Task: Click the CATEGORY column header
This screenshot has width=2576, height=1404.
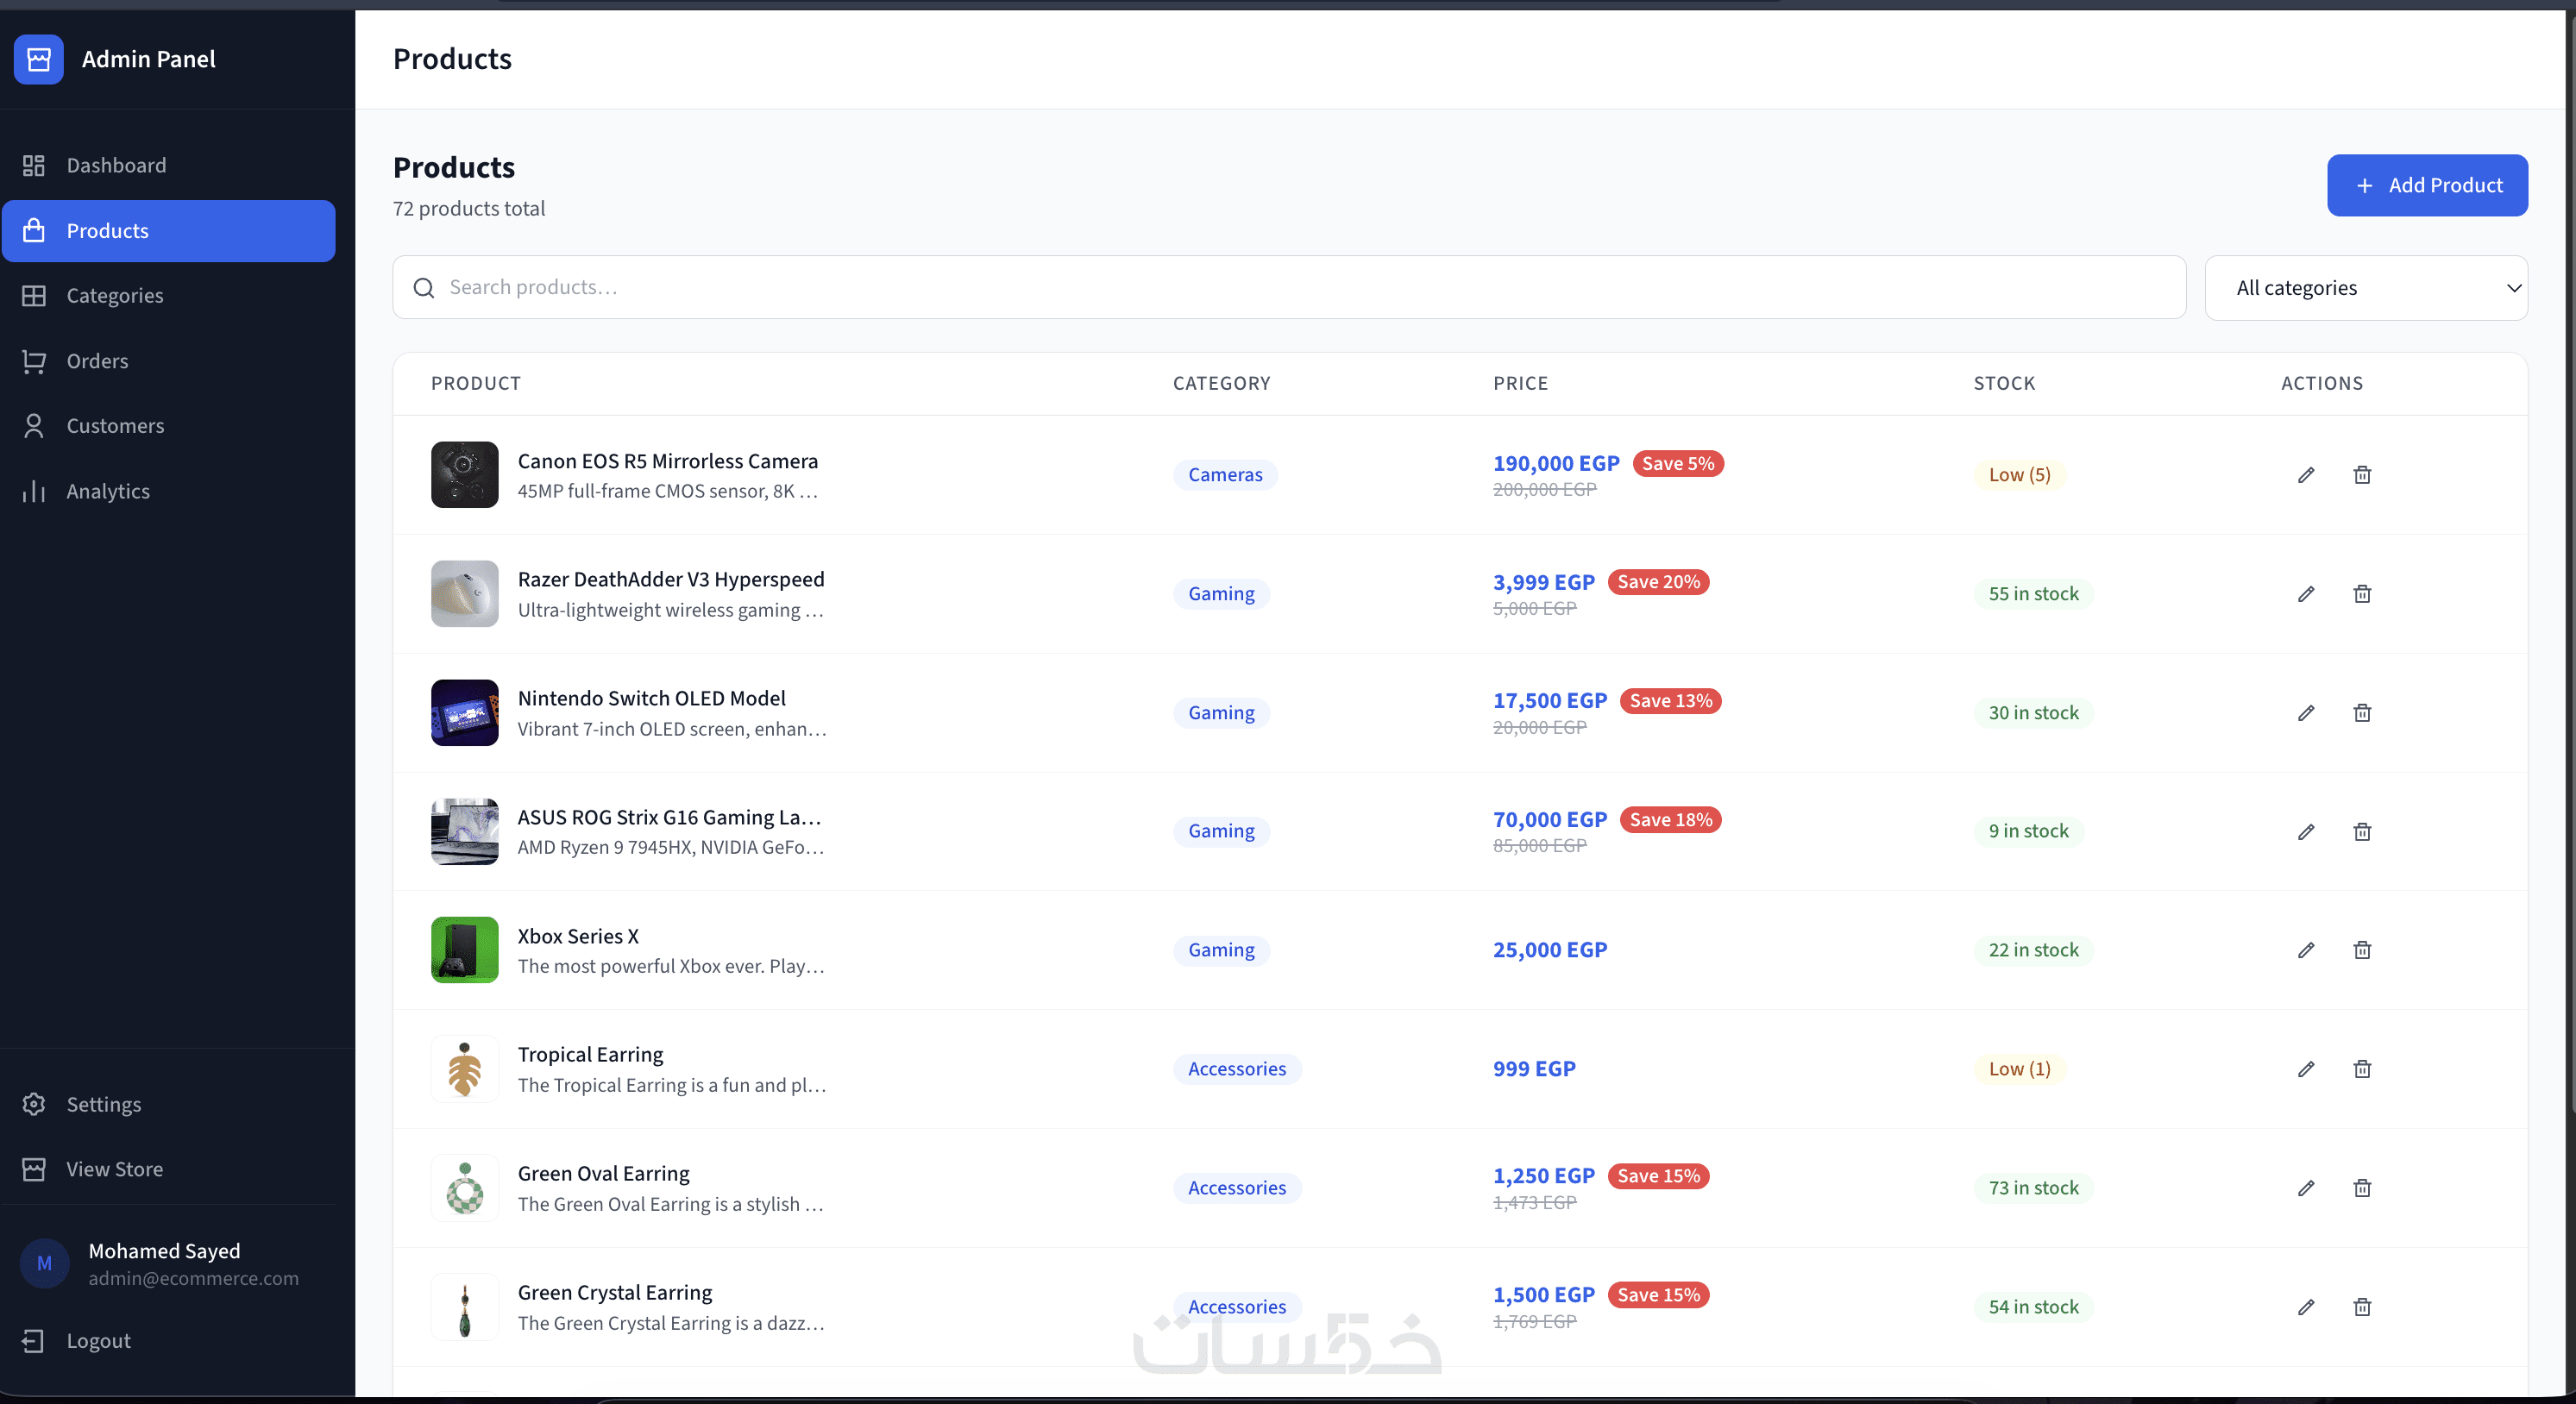Action: 1222,384
